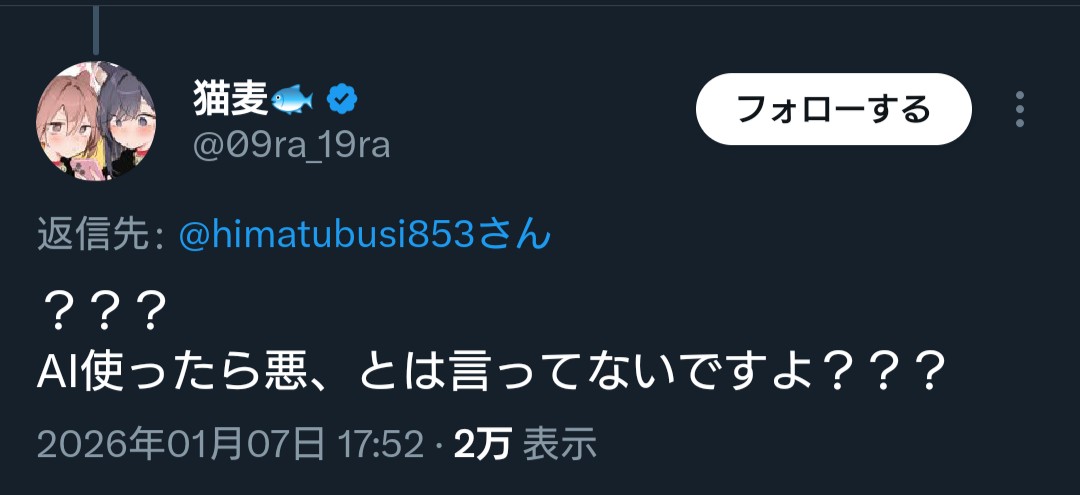Open the 2026年01月07日 date timestamp
Viewport: 1080px width, 495px height.
coord(181,444)
